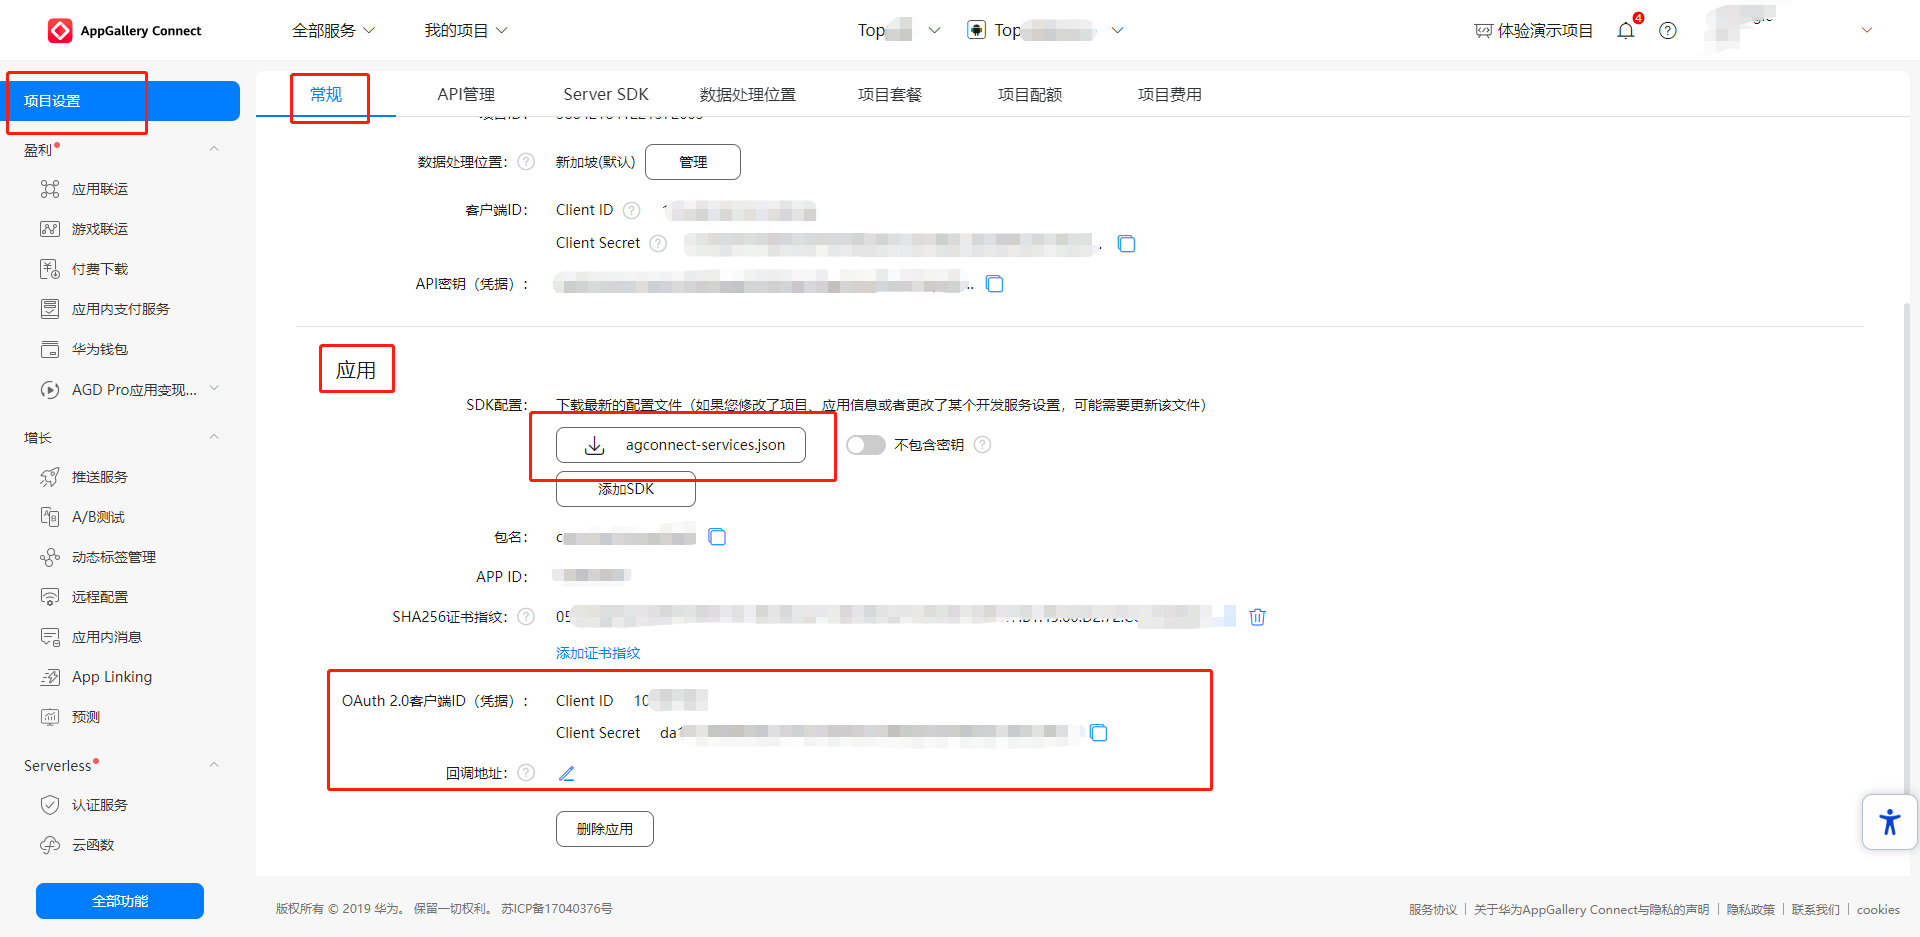The image size is (1920, 937).
Task: Click the 全部功能 button
Action: (120, 901)
